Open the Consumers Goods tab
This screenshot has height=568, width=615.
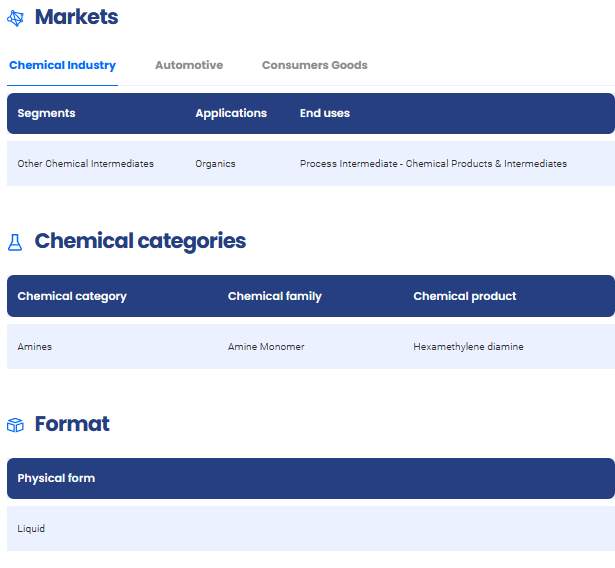pyautogui.click(x=314, y=66)
